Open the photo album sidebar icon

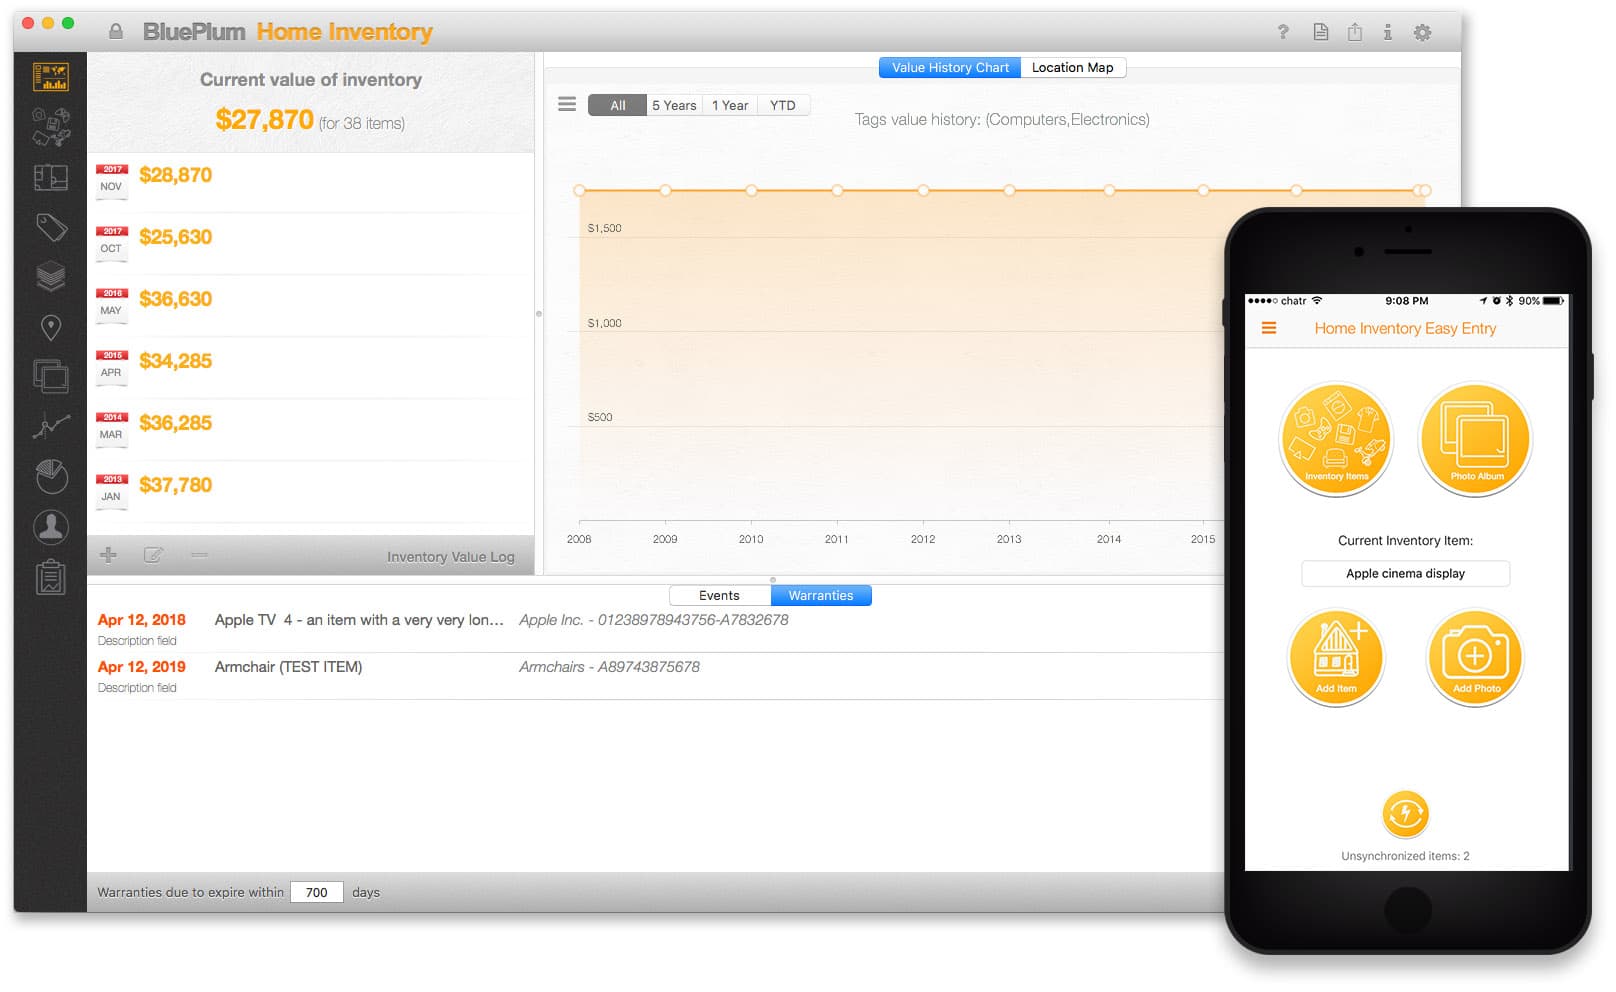tap(50, 376)
